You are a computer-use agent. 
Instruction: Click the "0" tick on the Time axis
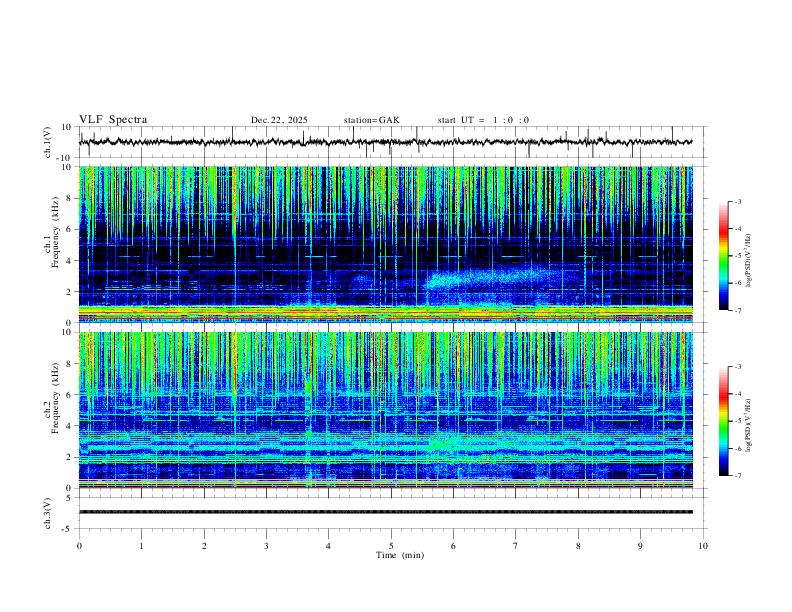click(x=79, y=546)
